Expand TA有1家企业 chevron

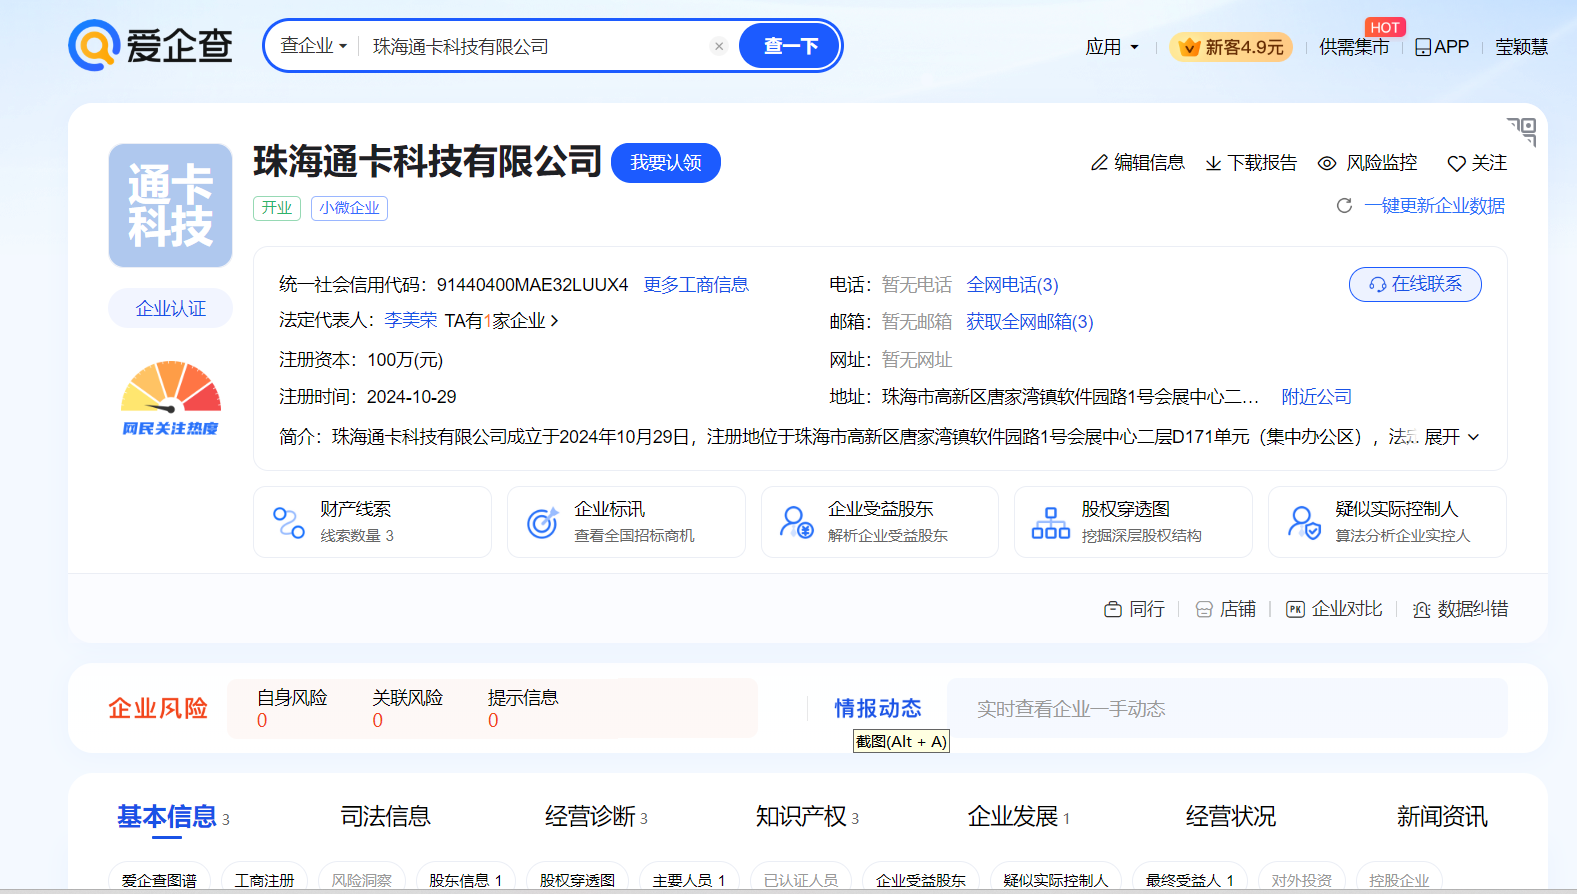pos(554,321)
